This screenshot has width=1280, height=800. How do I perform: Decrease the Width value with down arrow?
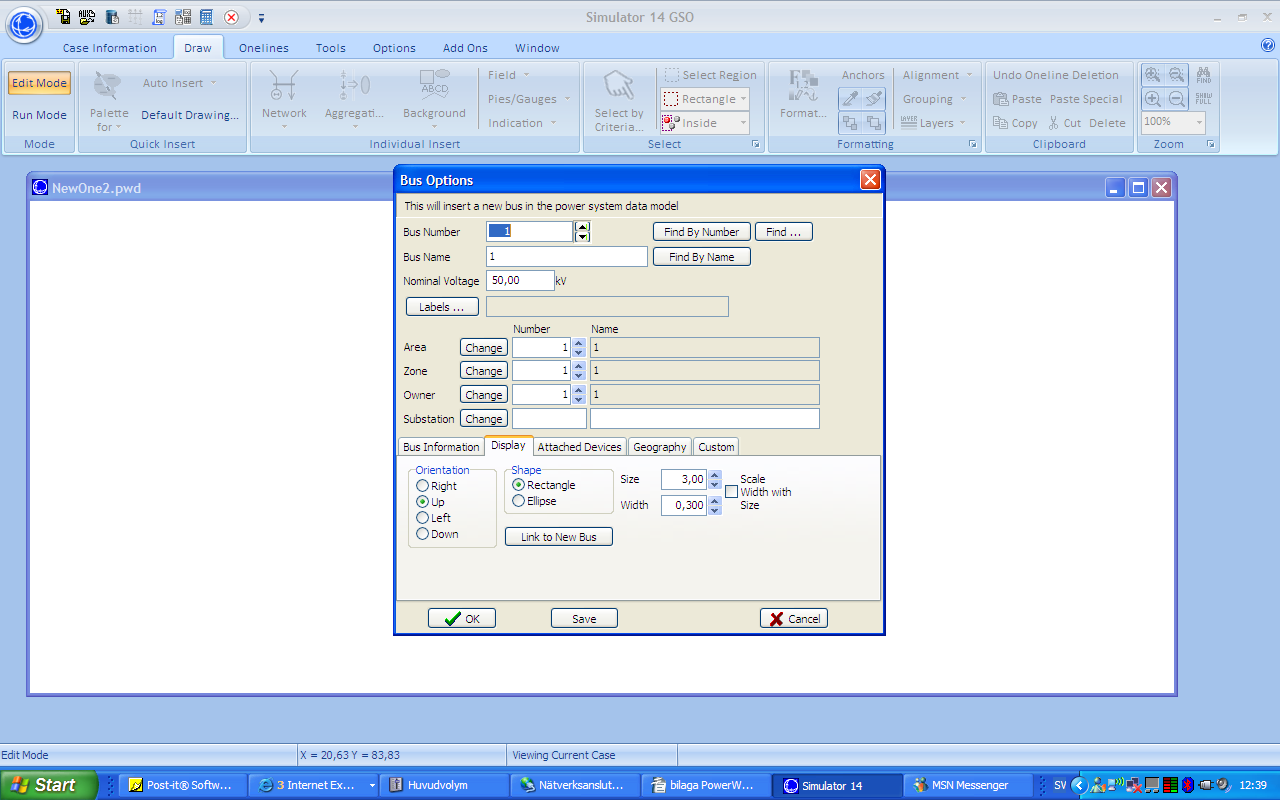coord(714,510)
